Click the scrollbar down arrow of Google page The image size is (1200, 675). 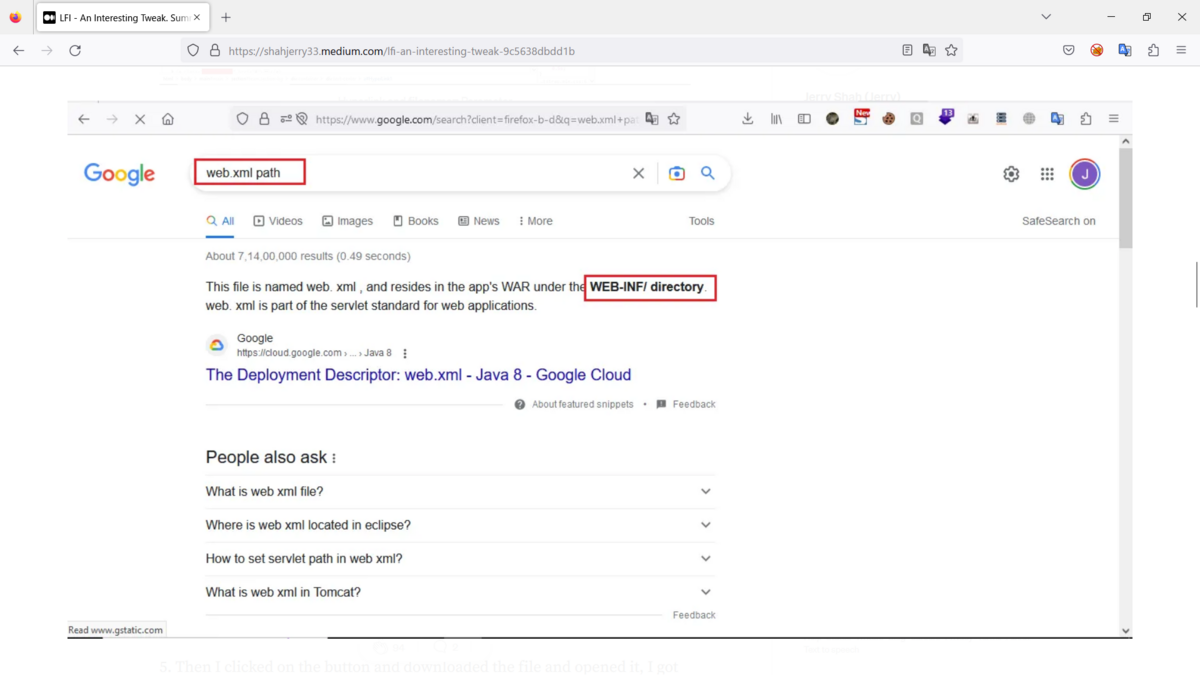1125,631
